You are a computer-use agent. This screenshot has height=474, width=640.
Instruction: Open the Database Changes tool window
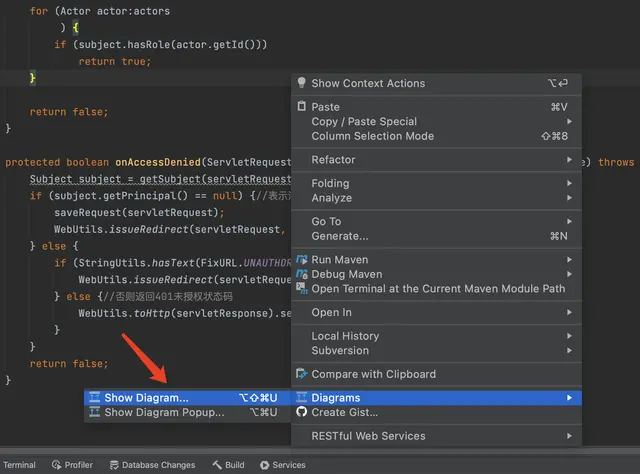[153, 465]
